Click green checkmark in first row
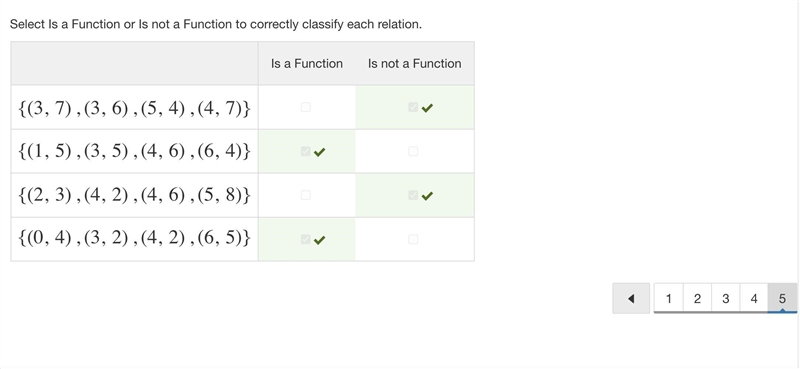Image resolution: width=800 pixels, height=369 pixels. (428, 108)
